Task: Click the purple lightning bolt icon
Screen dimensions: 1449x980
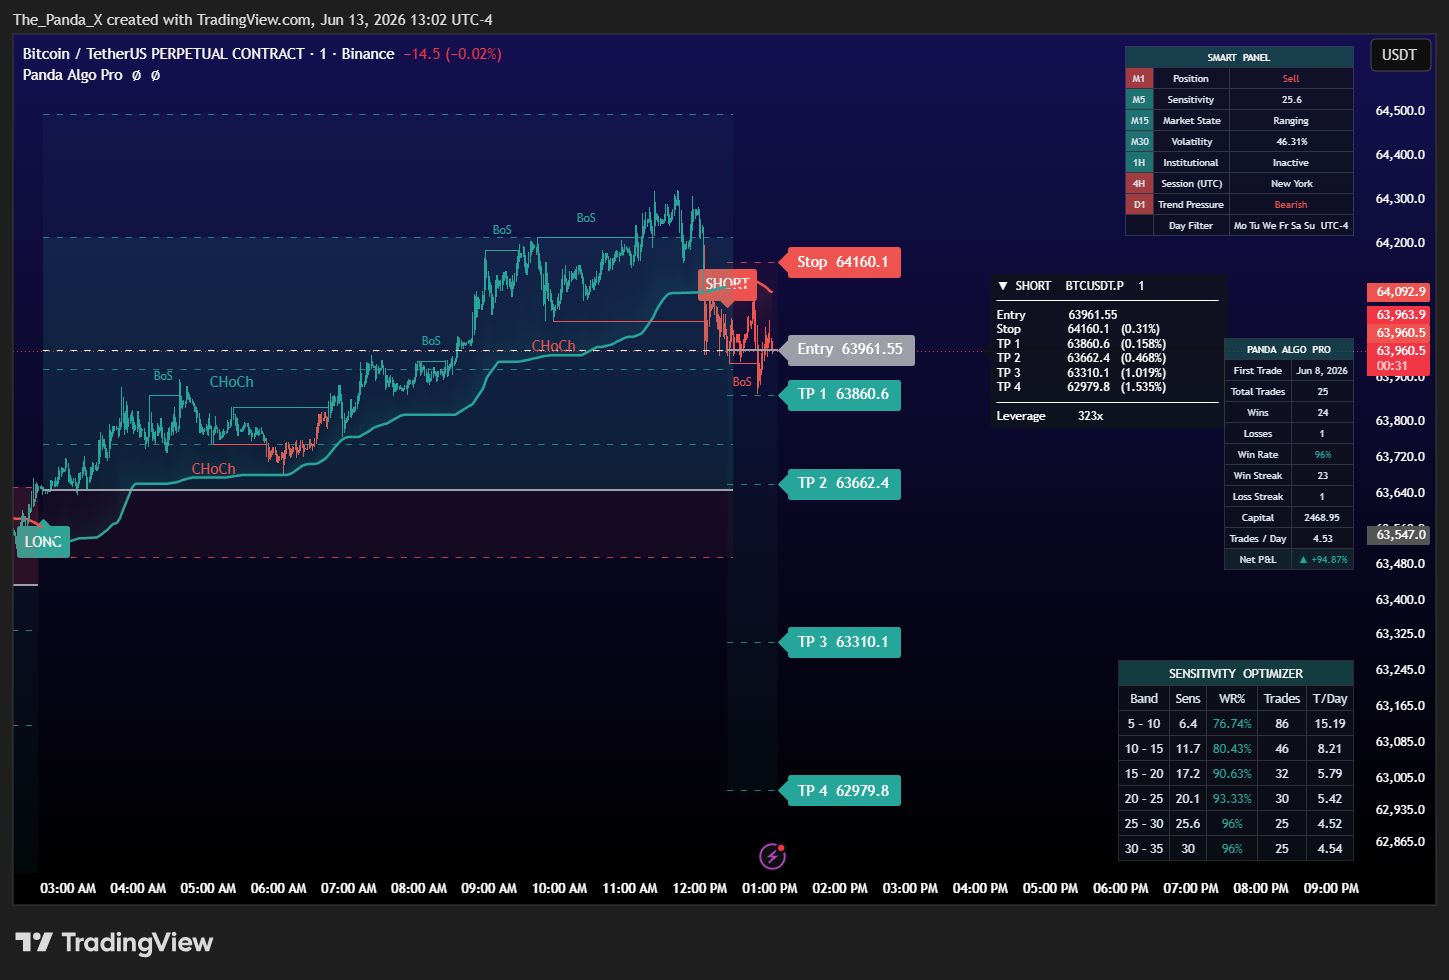Action: 772,856
